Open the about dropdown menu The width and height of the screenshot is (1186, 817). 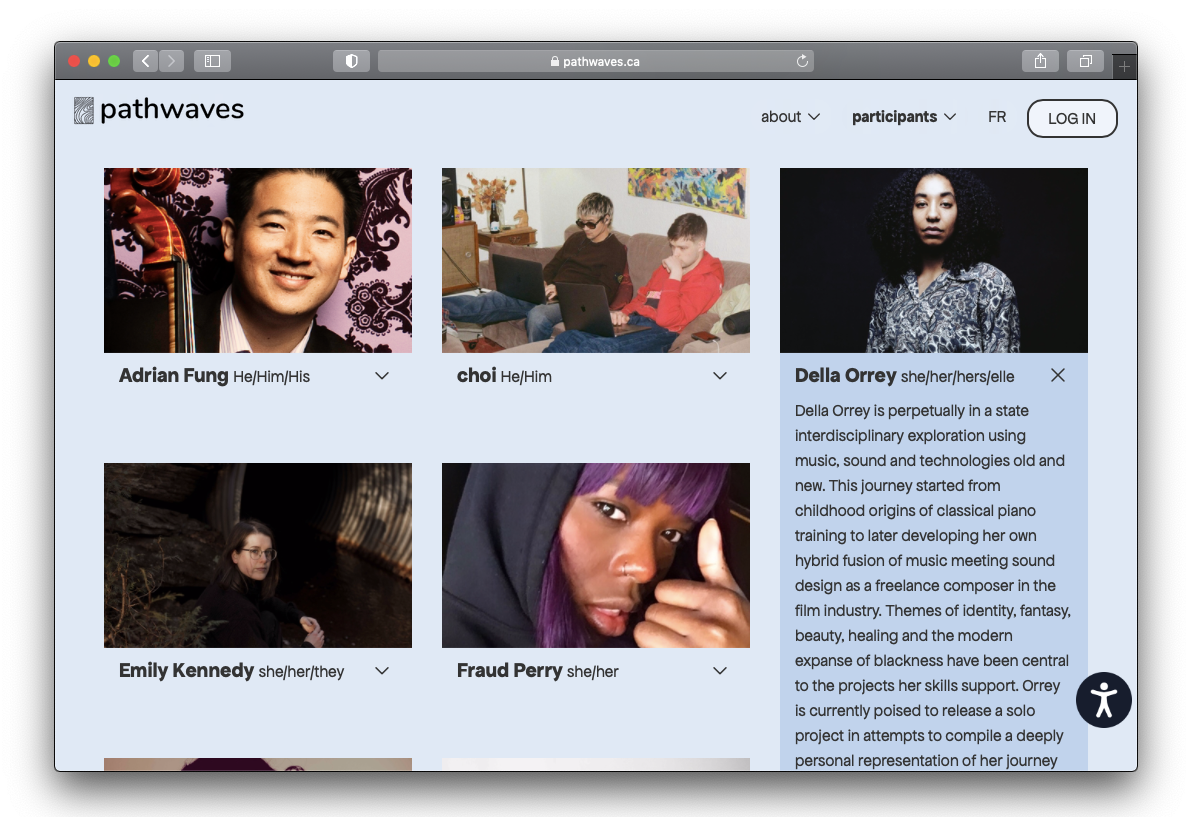[x=790, y=116]
